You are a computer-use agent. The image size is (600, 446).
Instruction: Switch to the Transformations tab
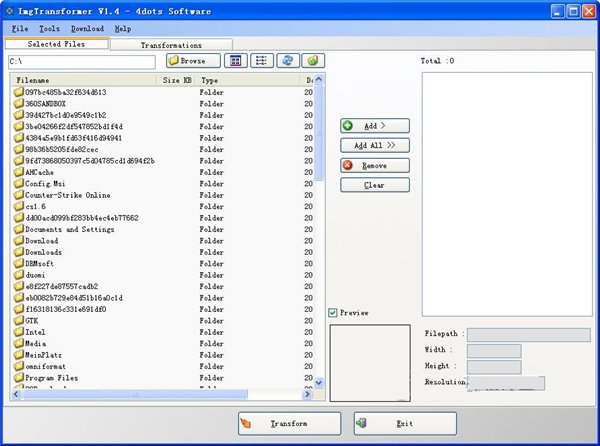coord(171,45)
